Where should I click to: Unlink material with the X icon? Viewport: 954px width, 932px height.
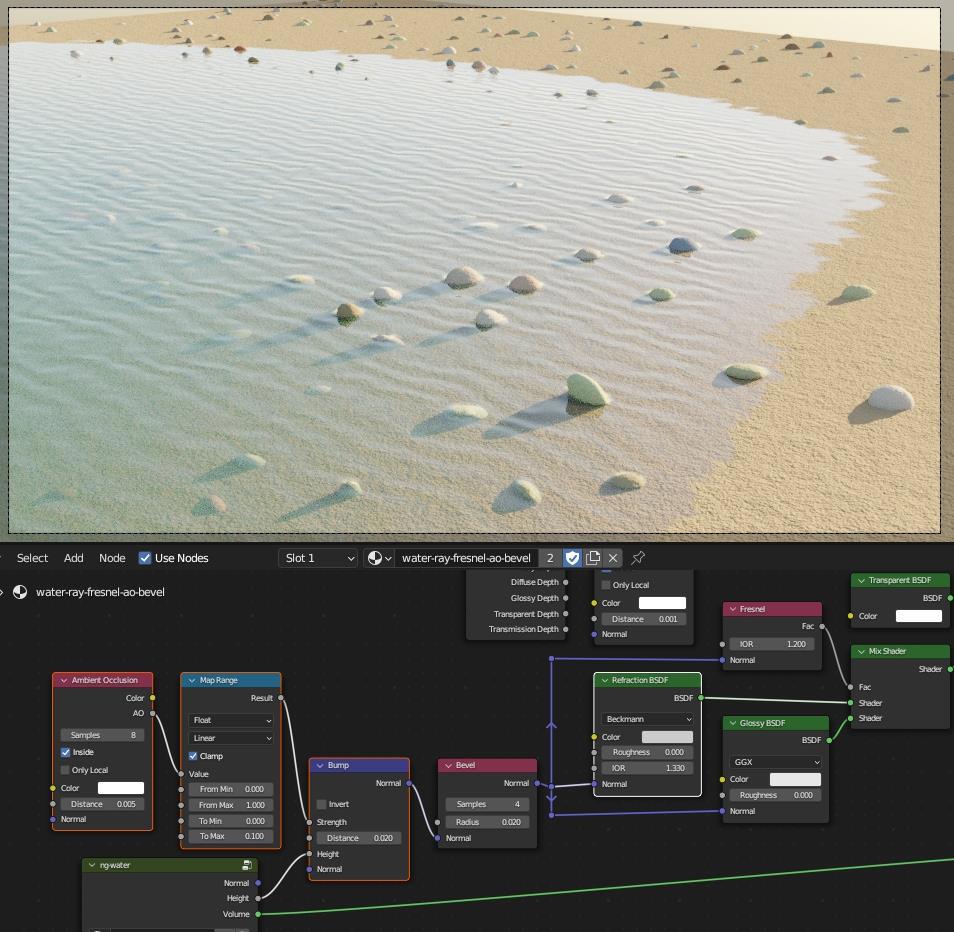[x=613, y=558]
